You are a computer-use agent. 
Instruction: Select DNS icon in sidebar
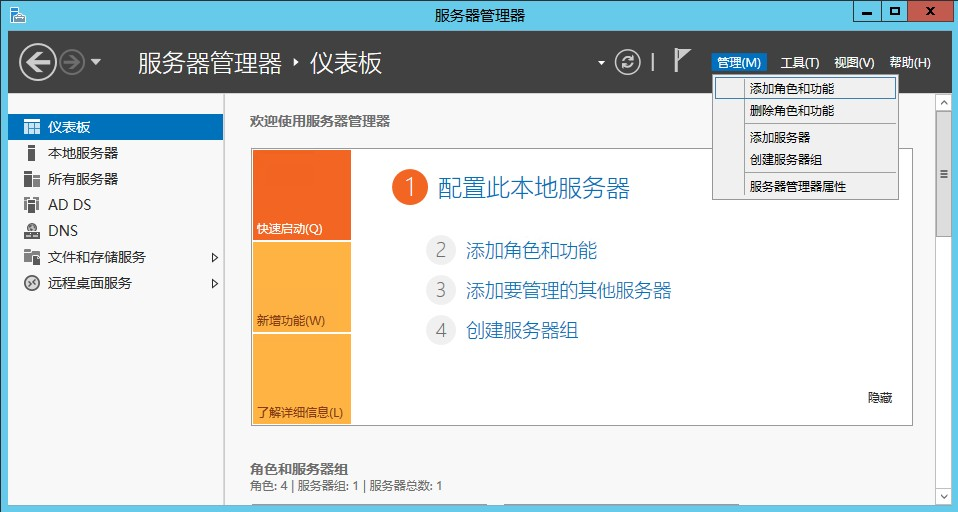point(32,231)
